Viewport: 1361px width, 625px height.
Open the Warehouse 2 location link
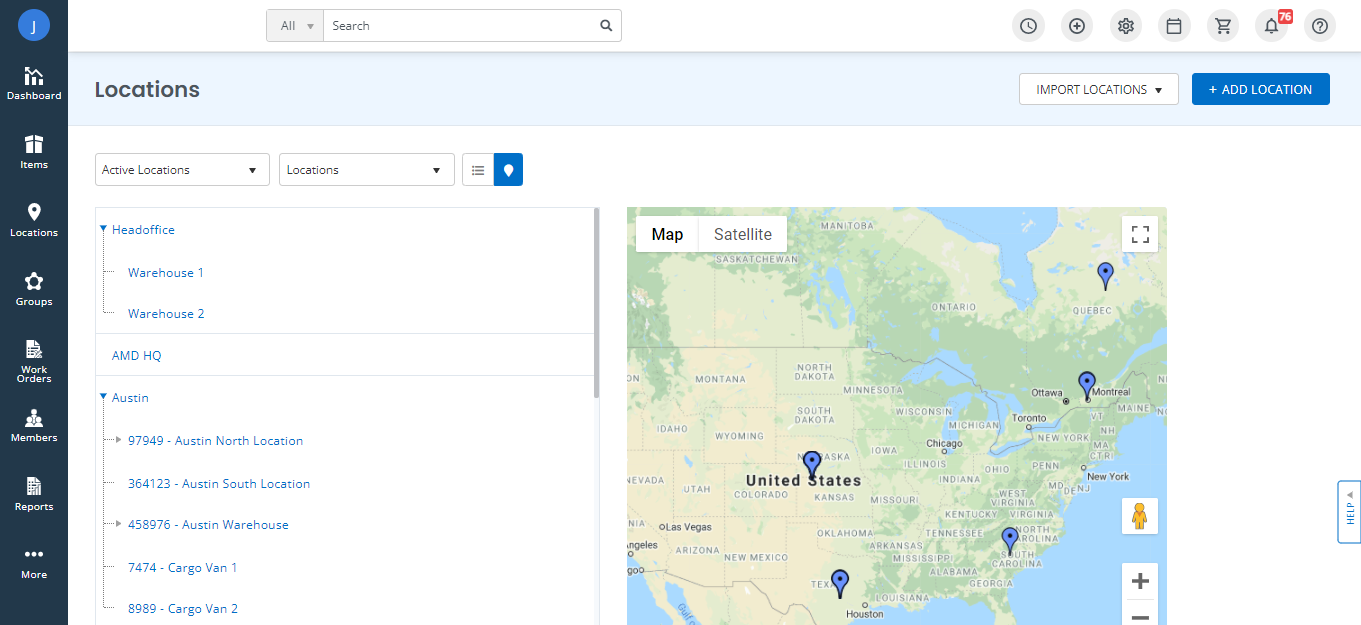click(x=166, y=314)
